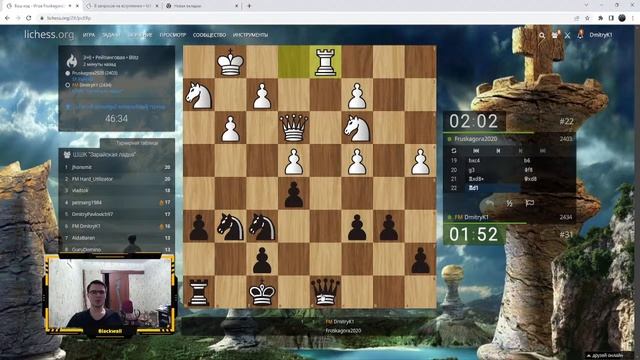640x360 pixels.
Task: Click the white rook on the highlighted square
Action: point(325,62)
